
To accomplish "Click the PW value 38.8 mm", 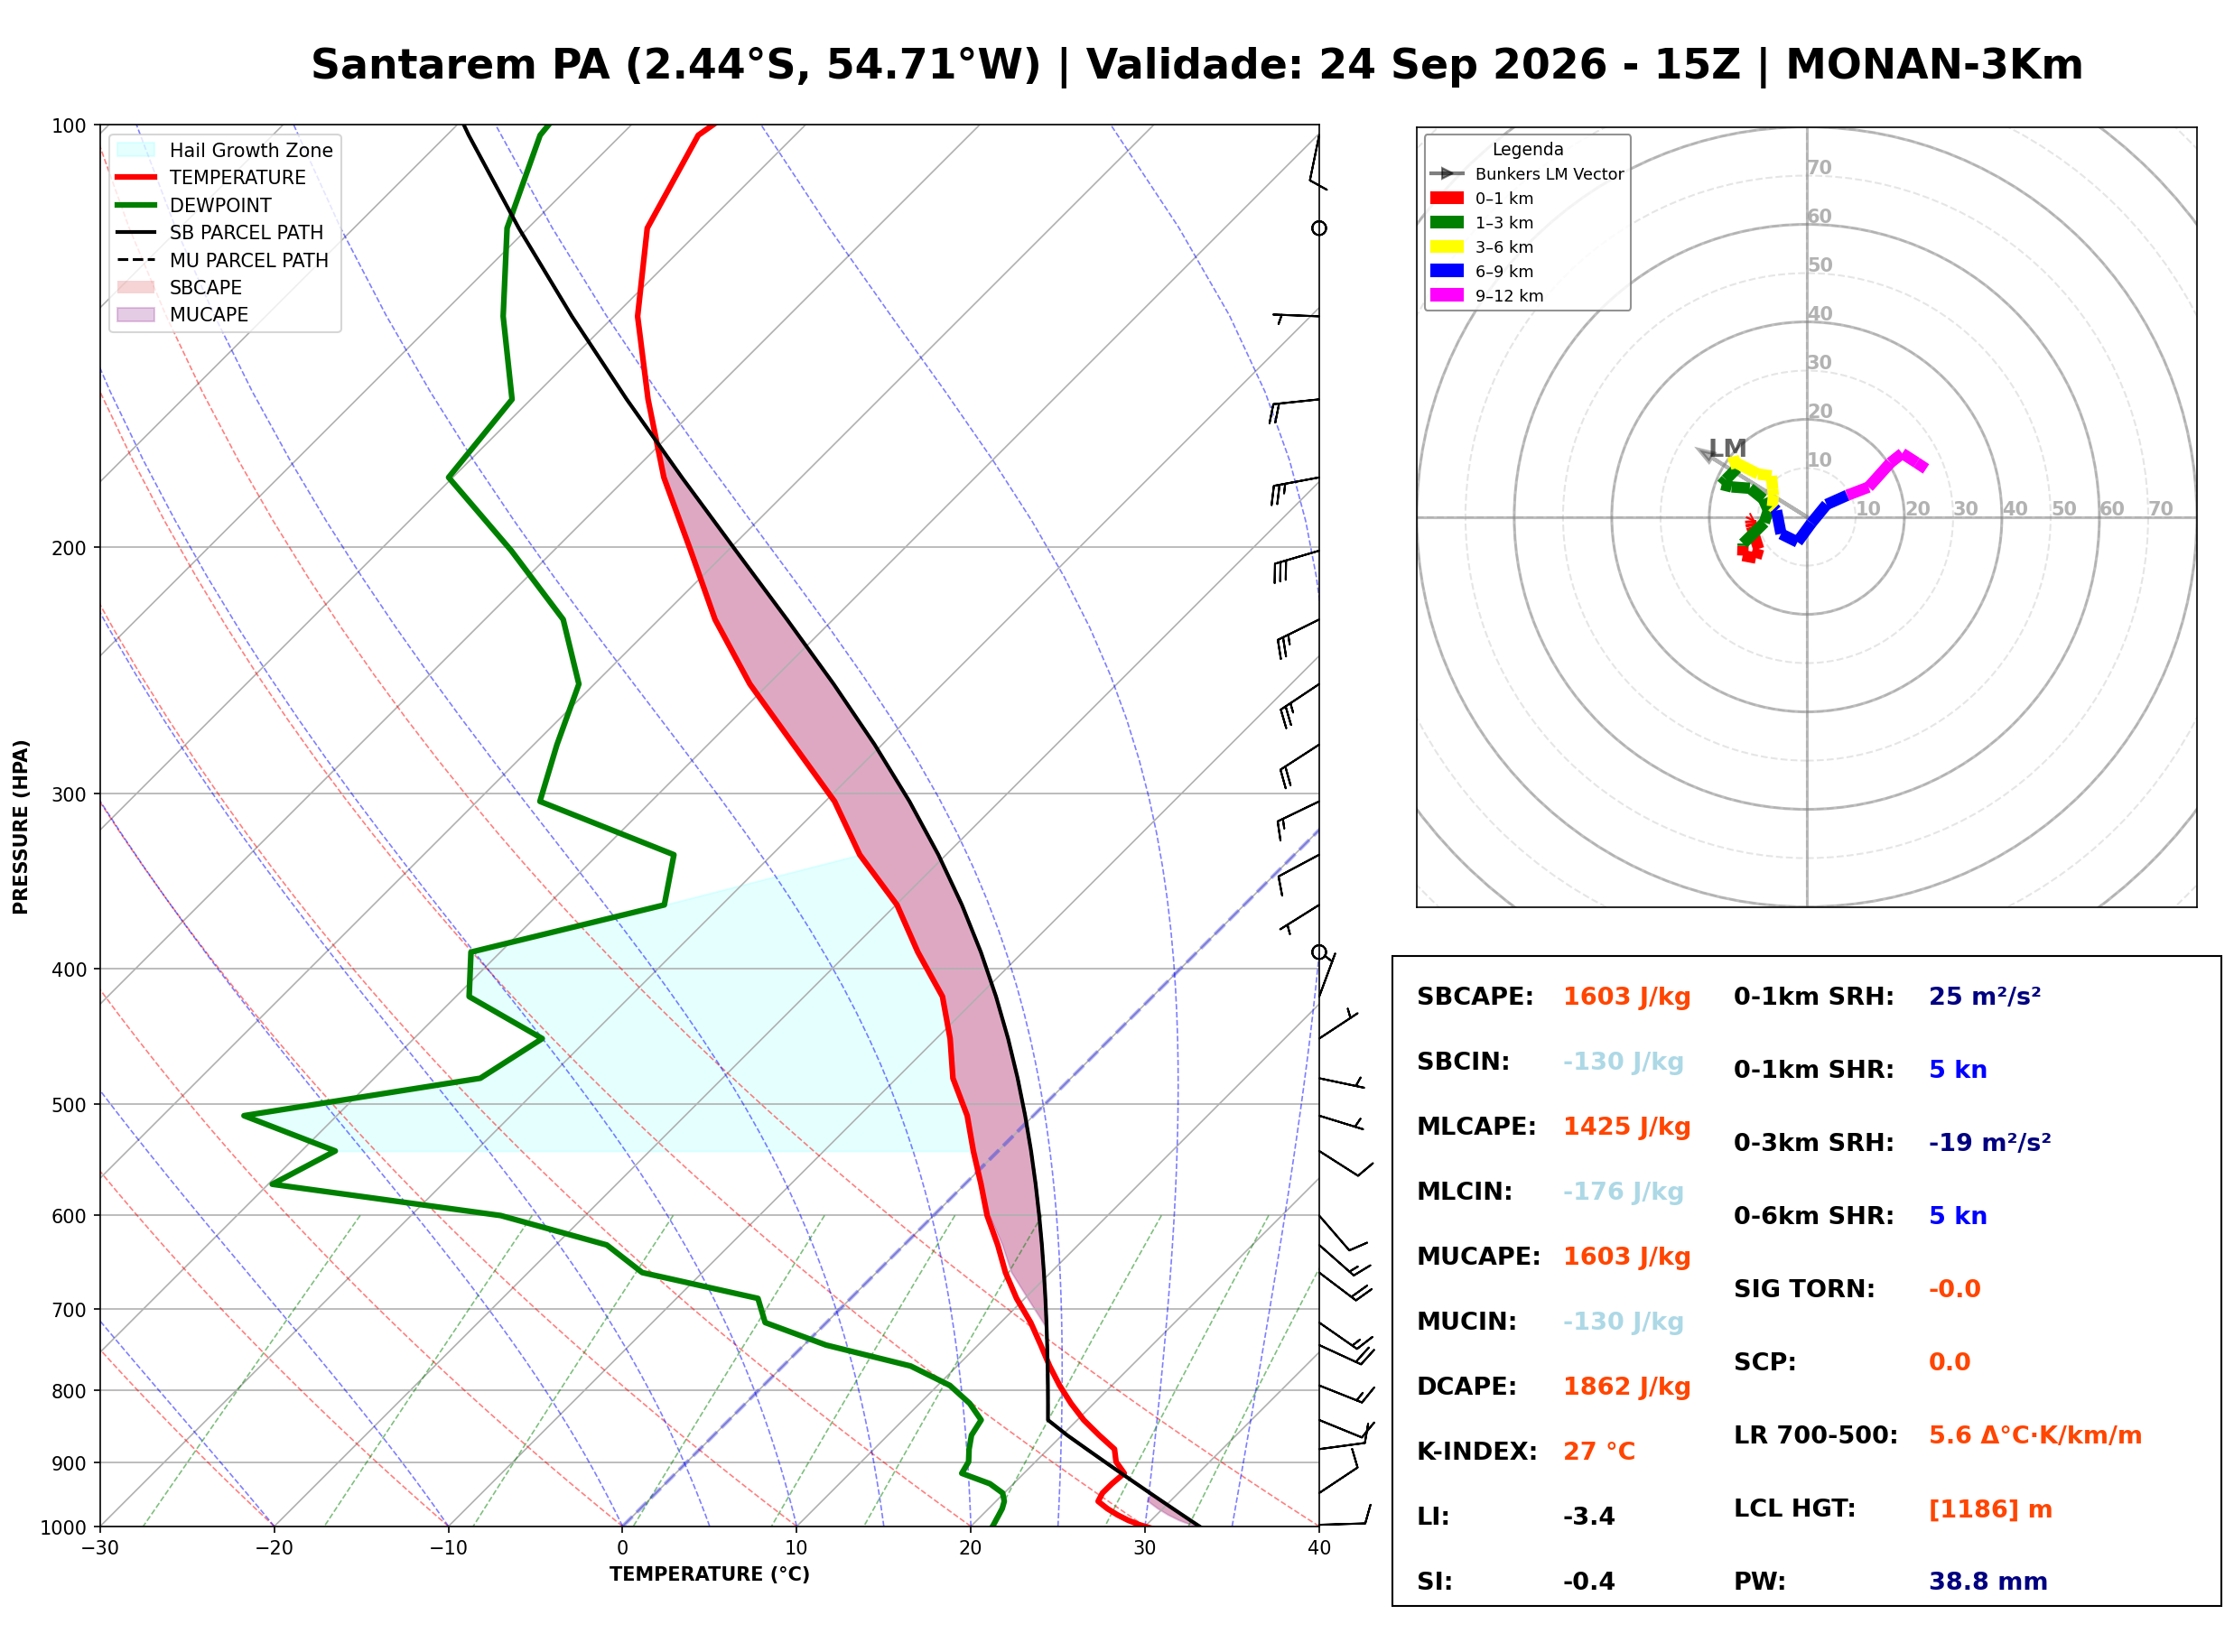I will [1988, 1582].
